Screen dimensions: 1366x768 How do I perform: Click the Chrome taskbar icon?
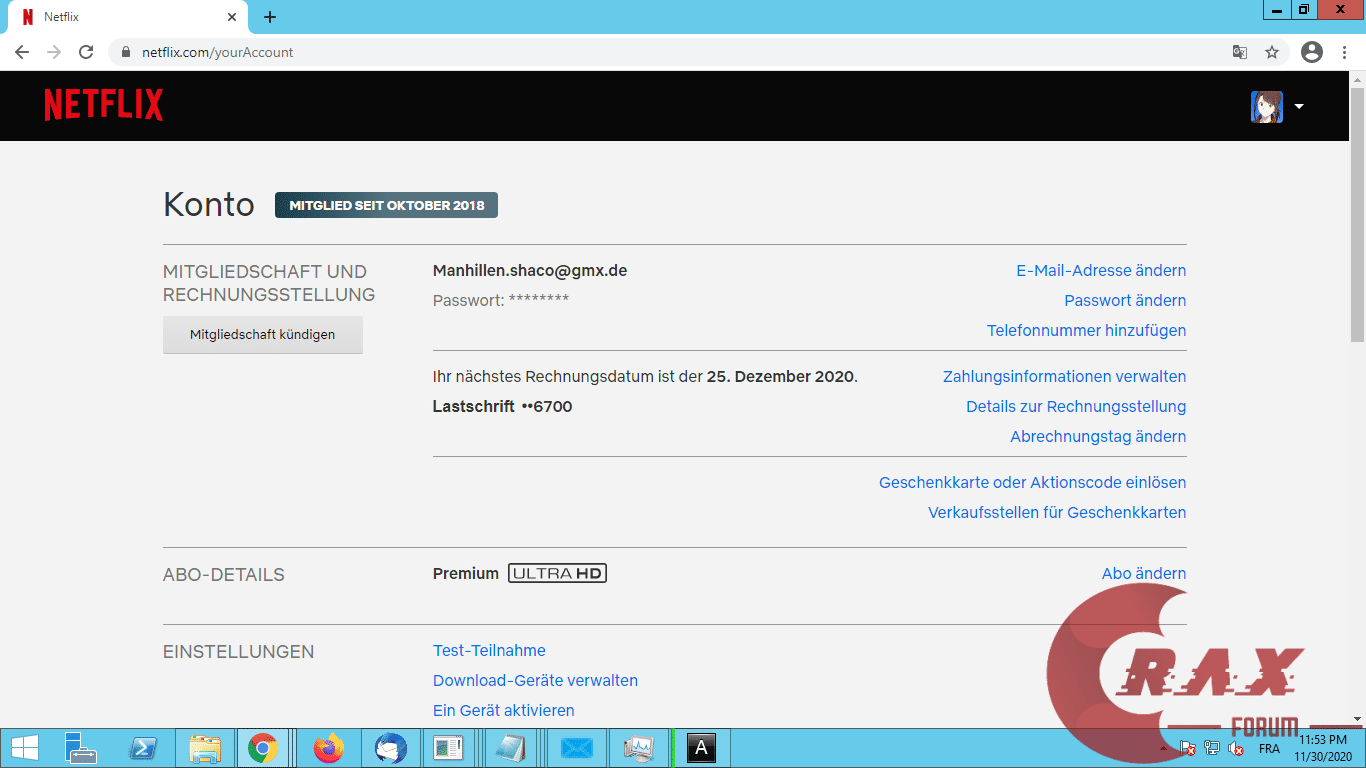click(x=264, y=748)
